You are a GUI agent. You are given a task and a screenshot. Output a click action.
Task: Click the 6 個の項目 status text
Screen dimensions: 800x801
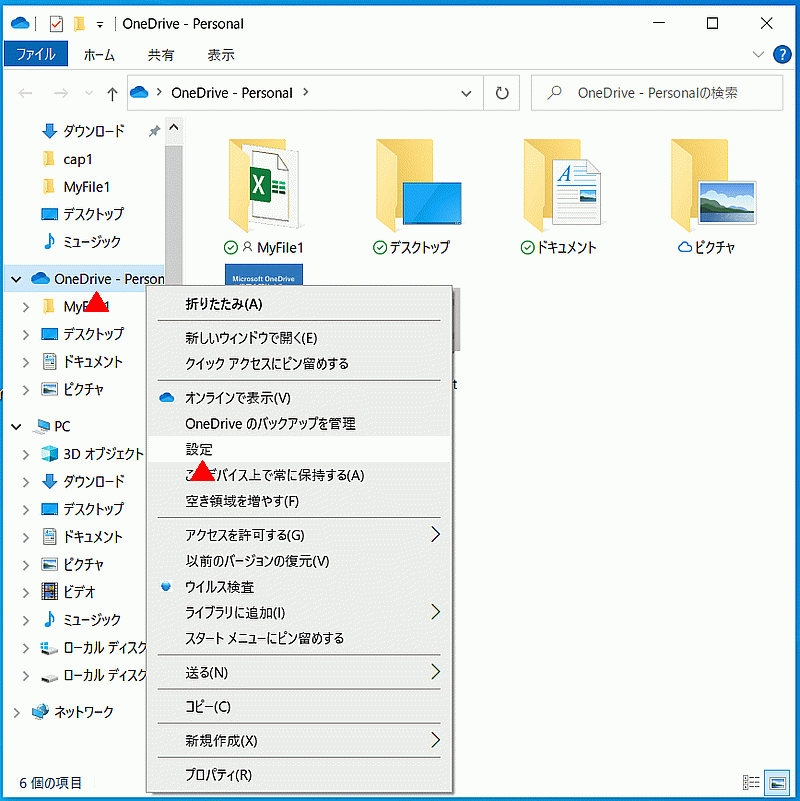click(x=51, y=782)
